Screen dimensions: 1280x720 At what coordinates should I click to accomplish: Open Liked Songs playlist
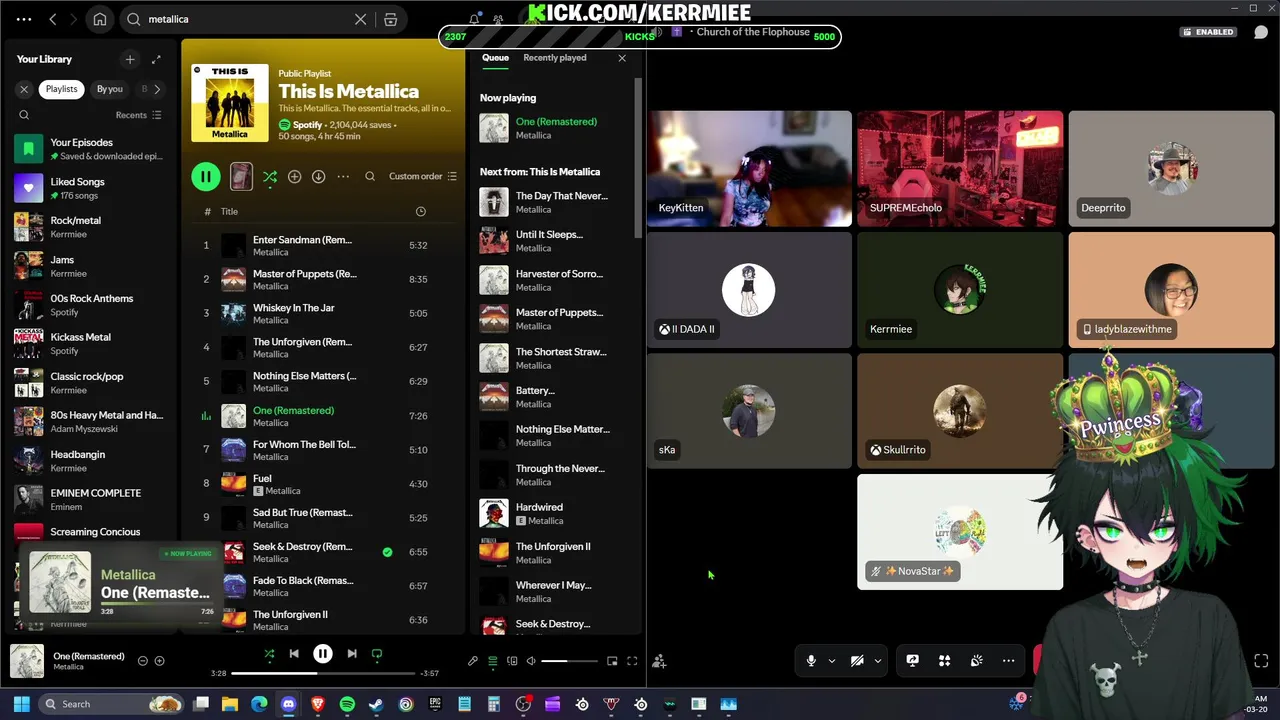click(90, 187)
